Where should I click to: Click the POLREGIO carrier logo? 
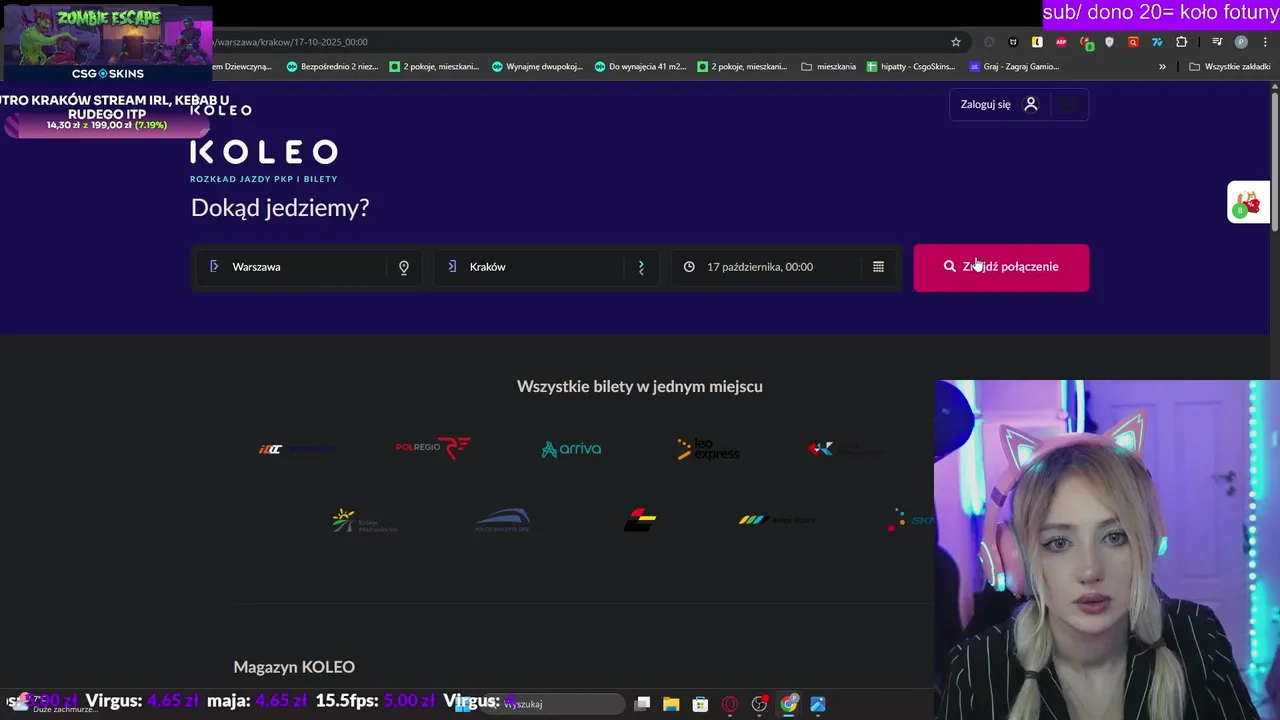tap(433, 447)
